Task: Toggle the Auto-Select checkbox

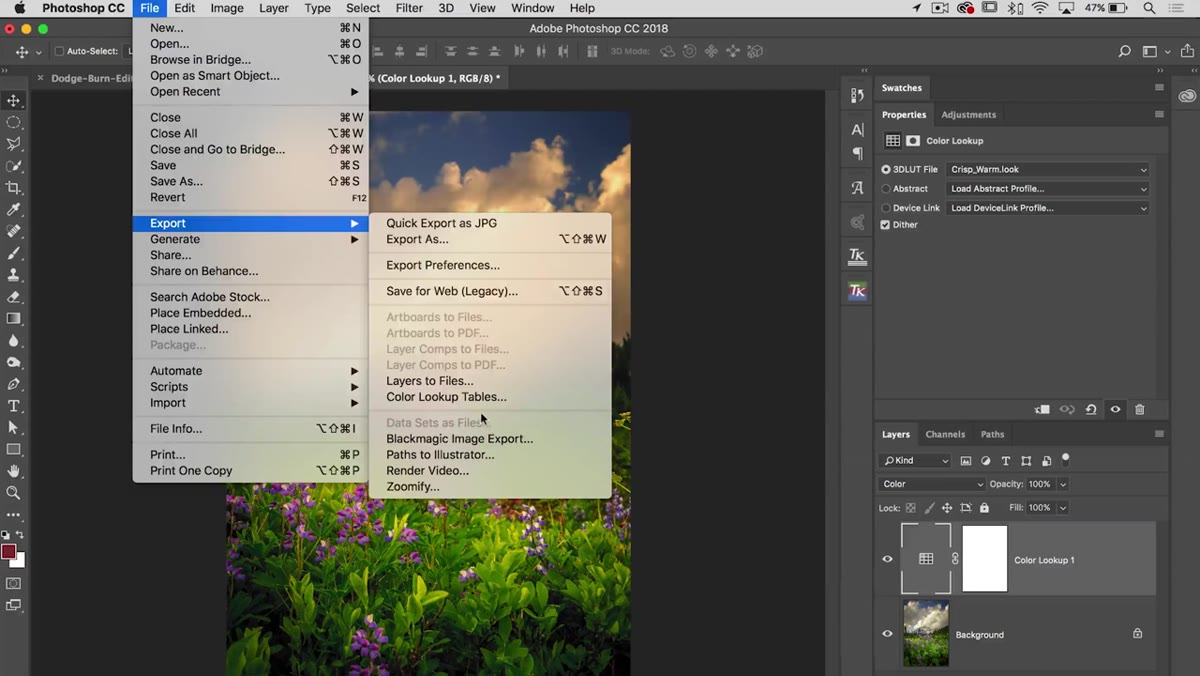Action: coord(59,52)
